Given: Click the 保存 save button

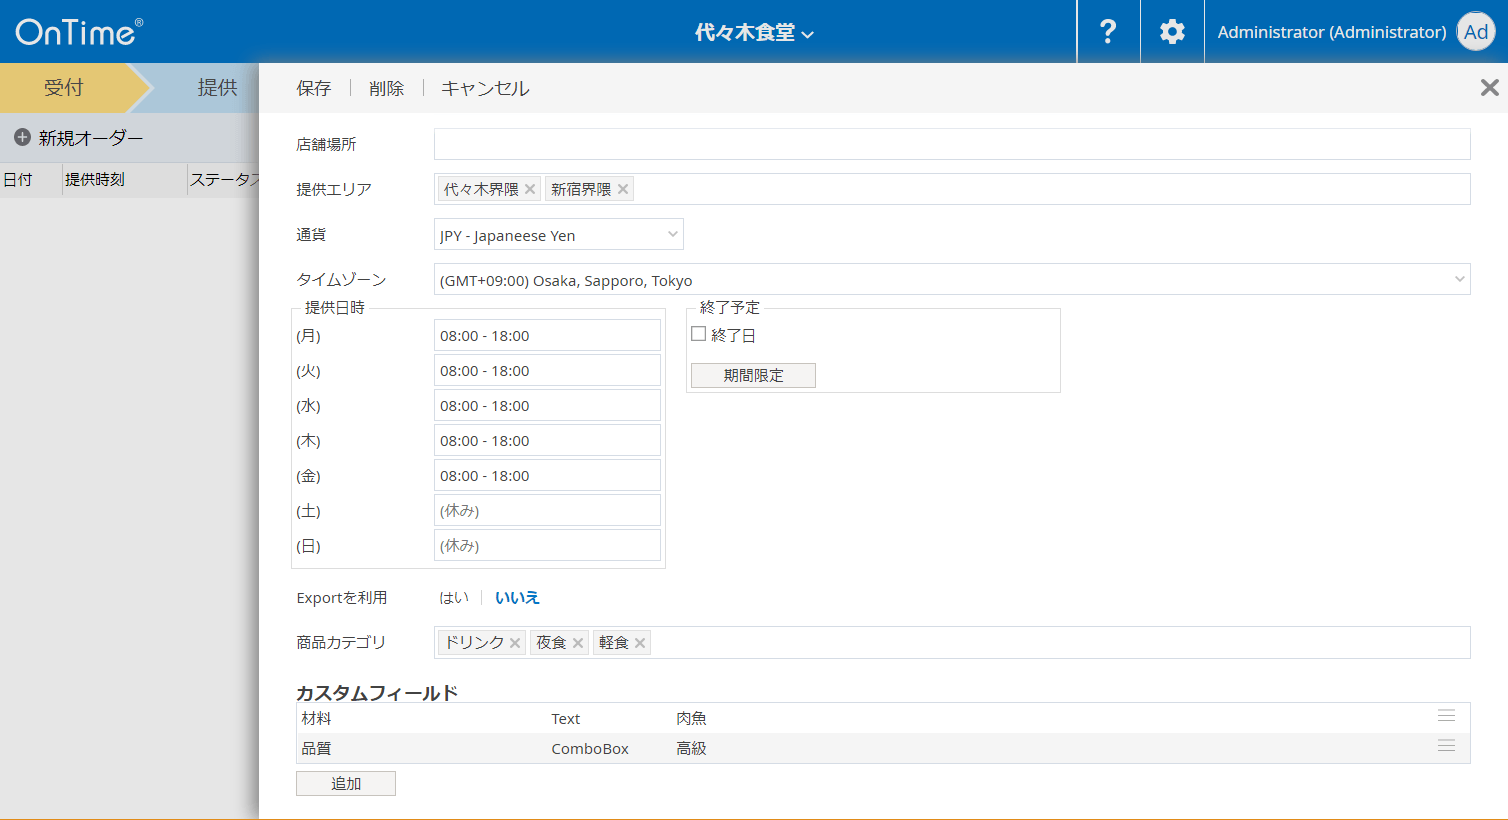Looking at the screenshot, I should 313,88.
